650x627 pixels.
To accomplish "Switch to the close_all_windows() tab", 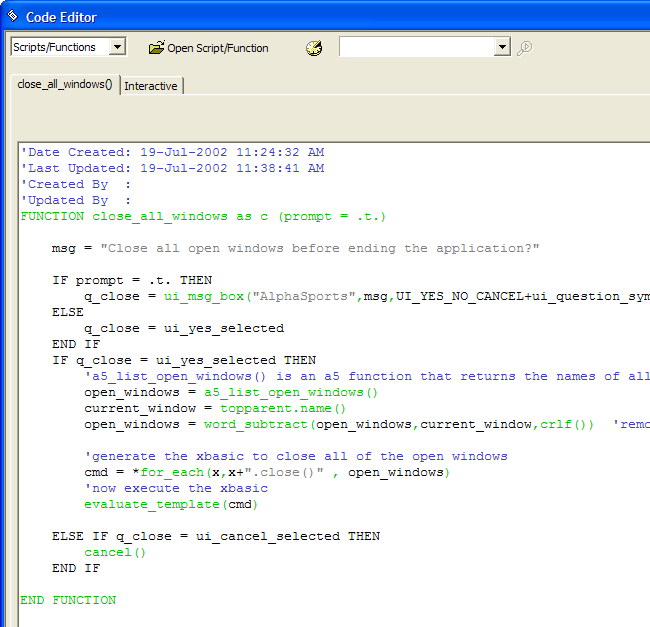I will tap(65, 85).
